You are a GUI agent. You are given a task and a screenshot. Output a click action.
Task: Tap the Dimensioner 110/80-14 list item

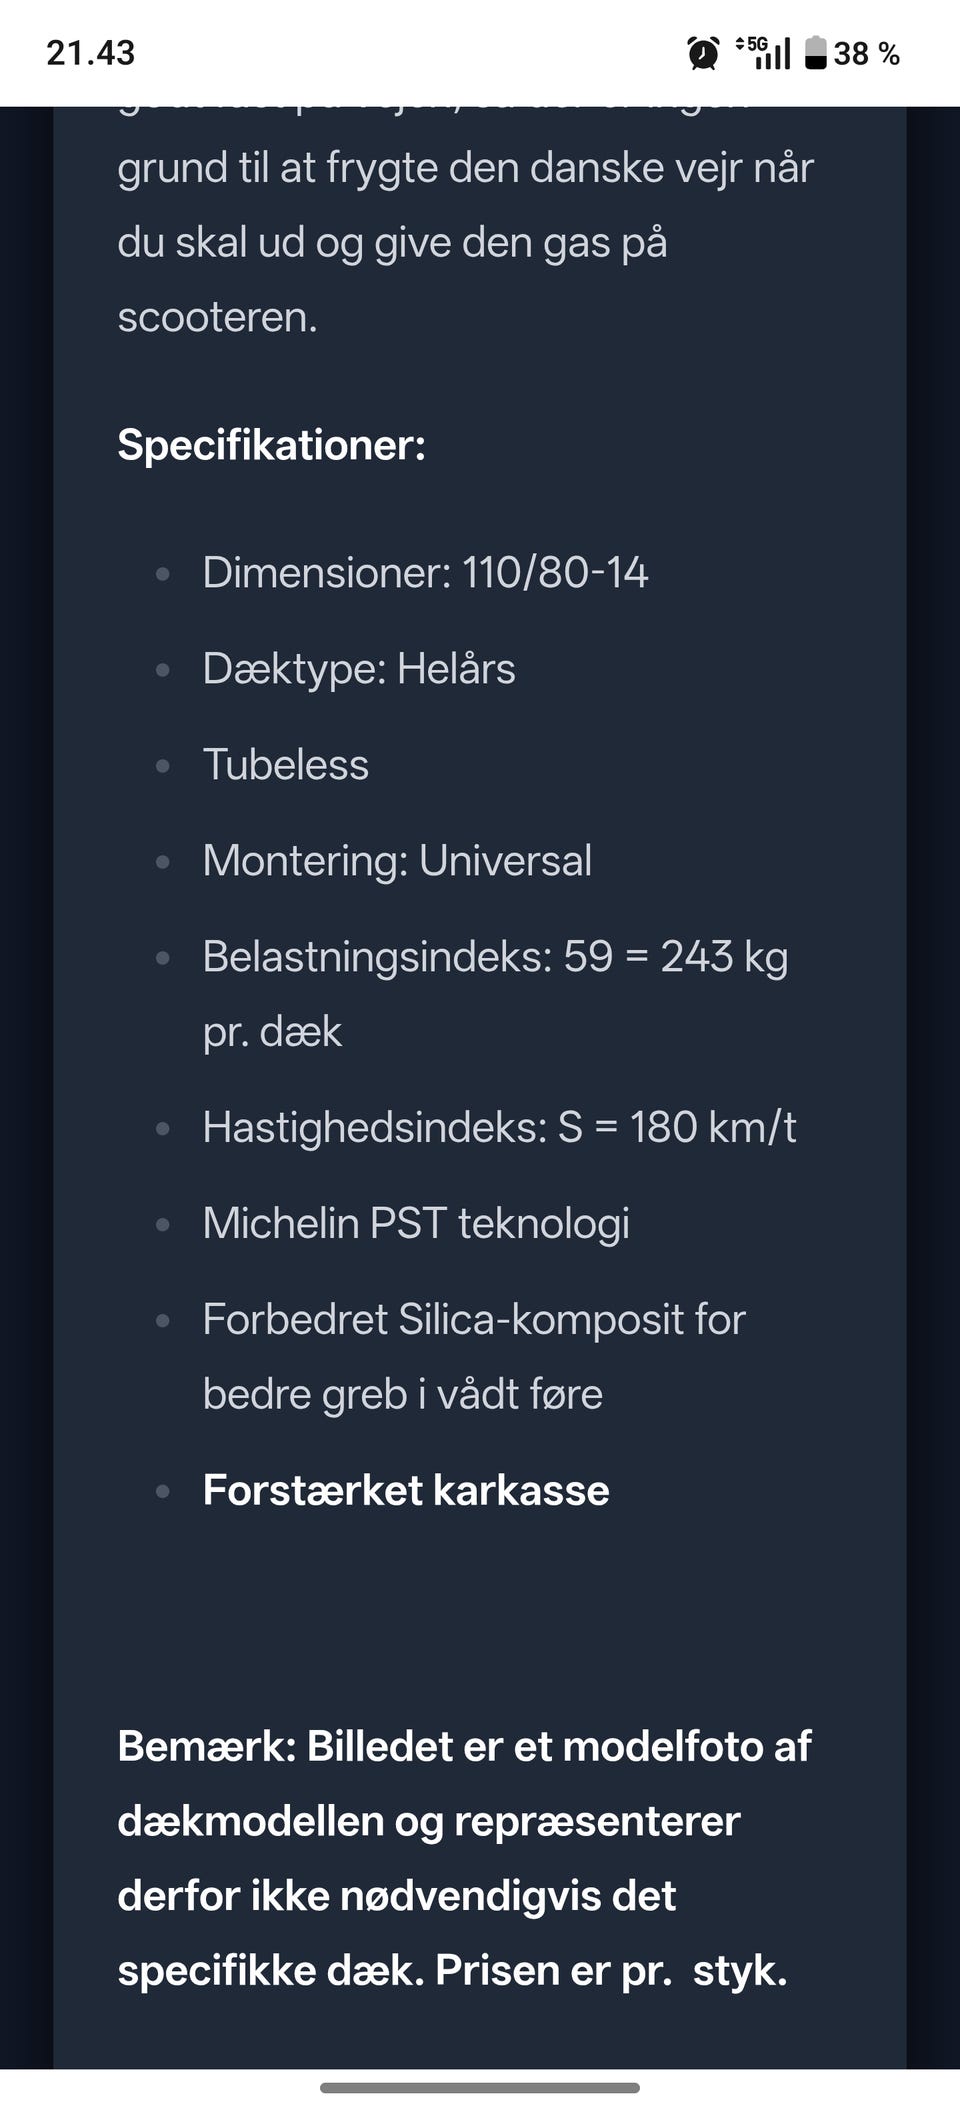pos(425,573)
